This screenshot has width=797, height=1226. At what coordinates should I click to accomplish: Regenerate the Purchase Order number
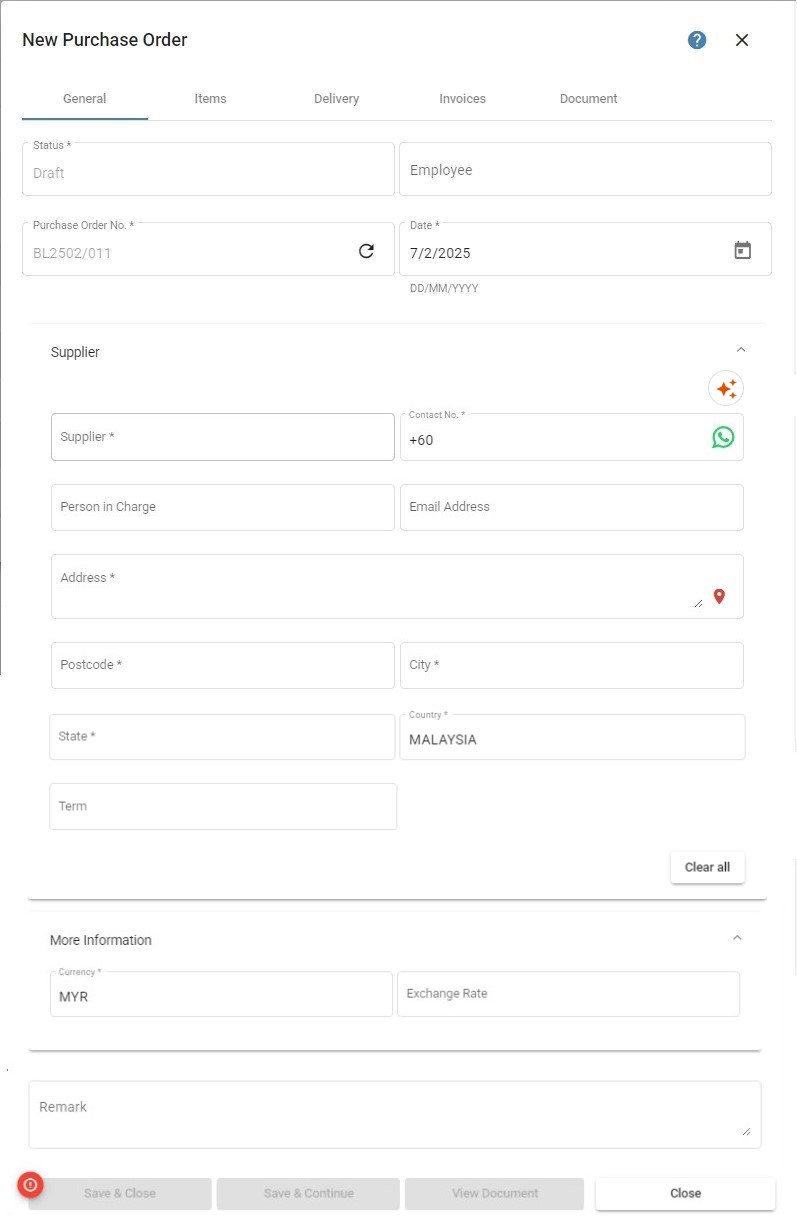pos(366,251)
